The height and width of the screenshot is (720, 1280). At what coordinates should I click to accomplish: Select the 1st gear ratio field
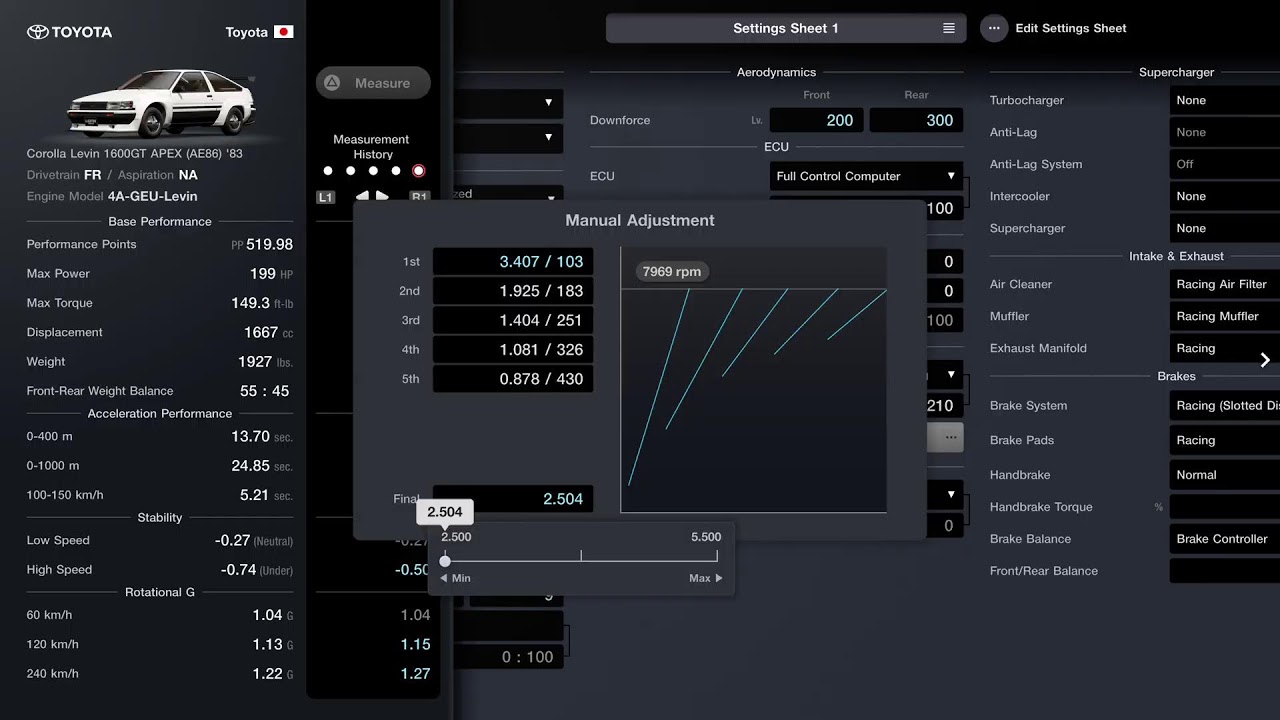pyautogui.click(x=513, y=262)
